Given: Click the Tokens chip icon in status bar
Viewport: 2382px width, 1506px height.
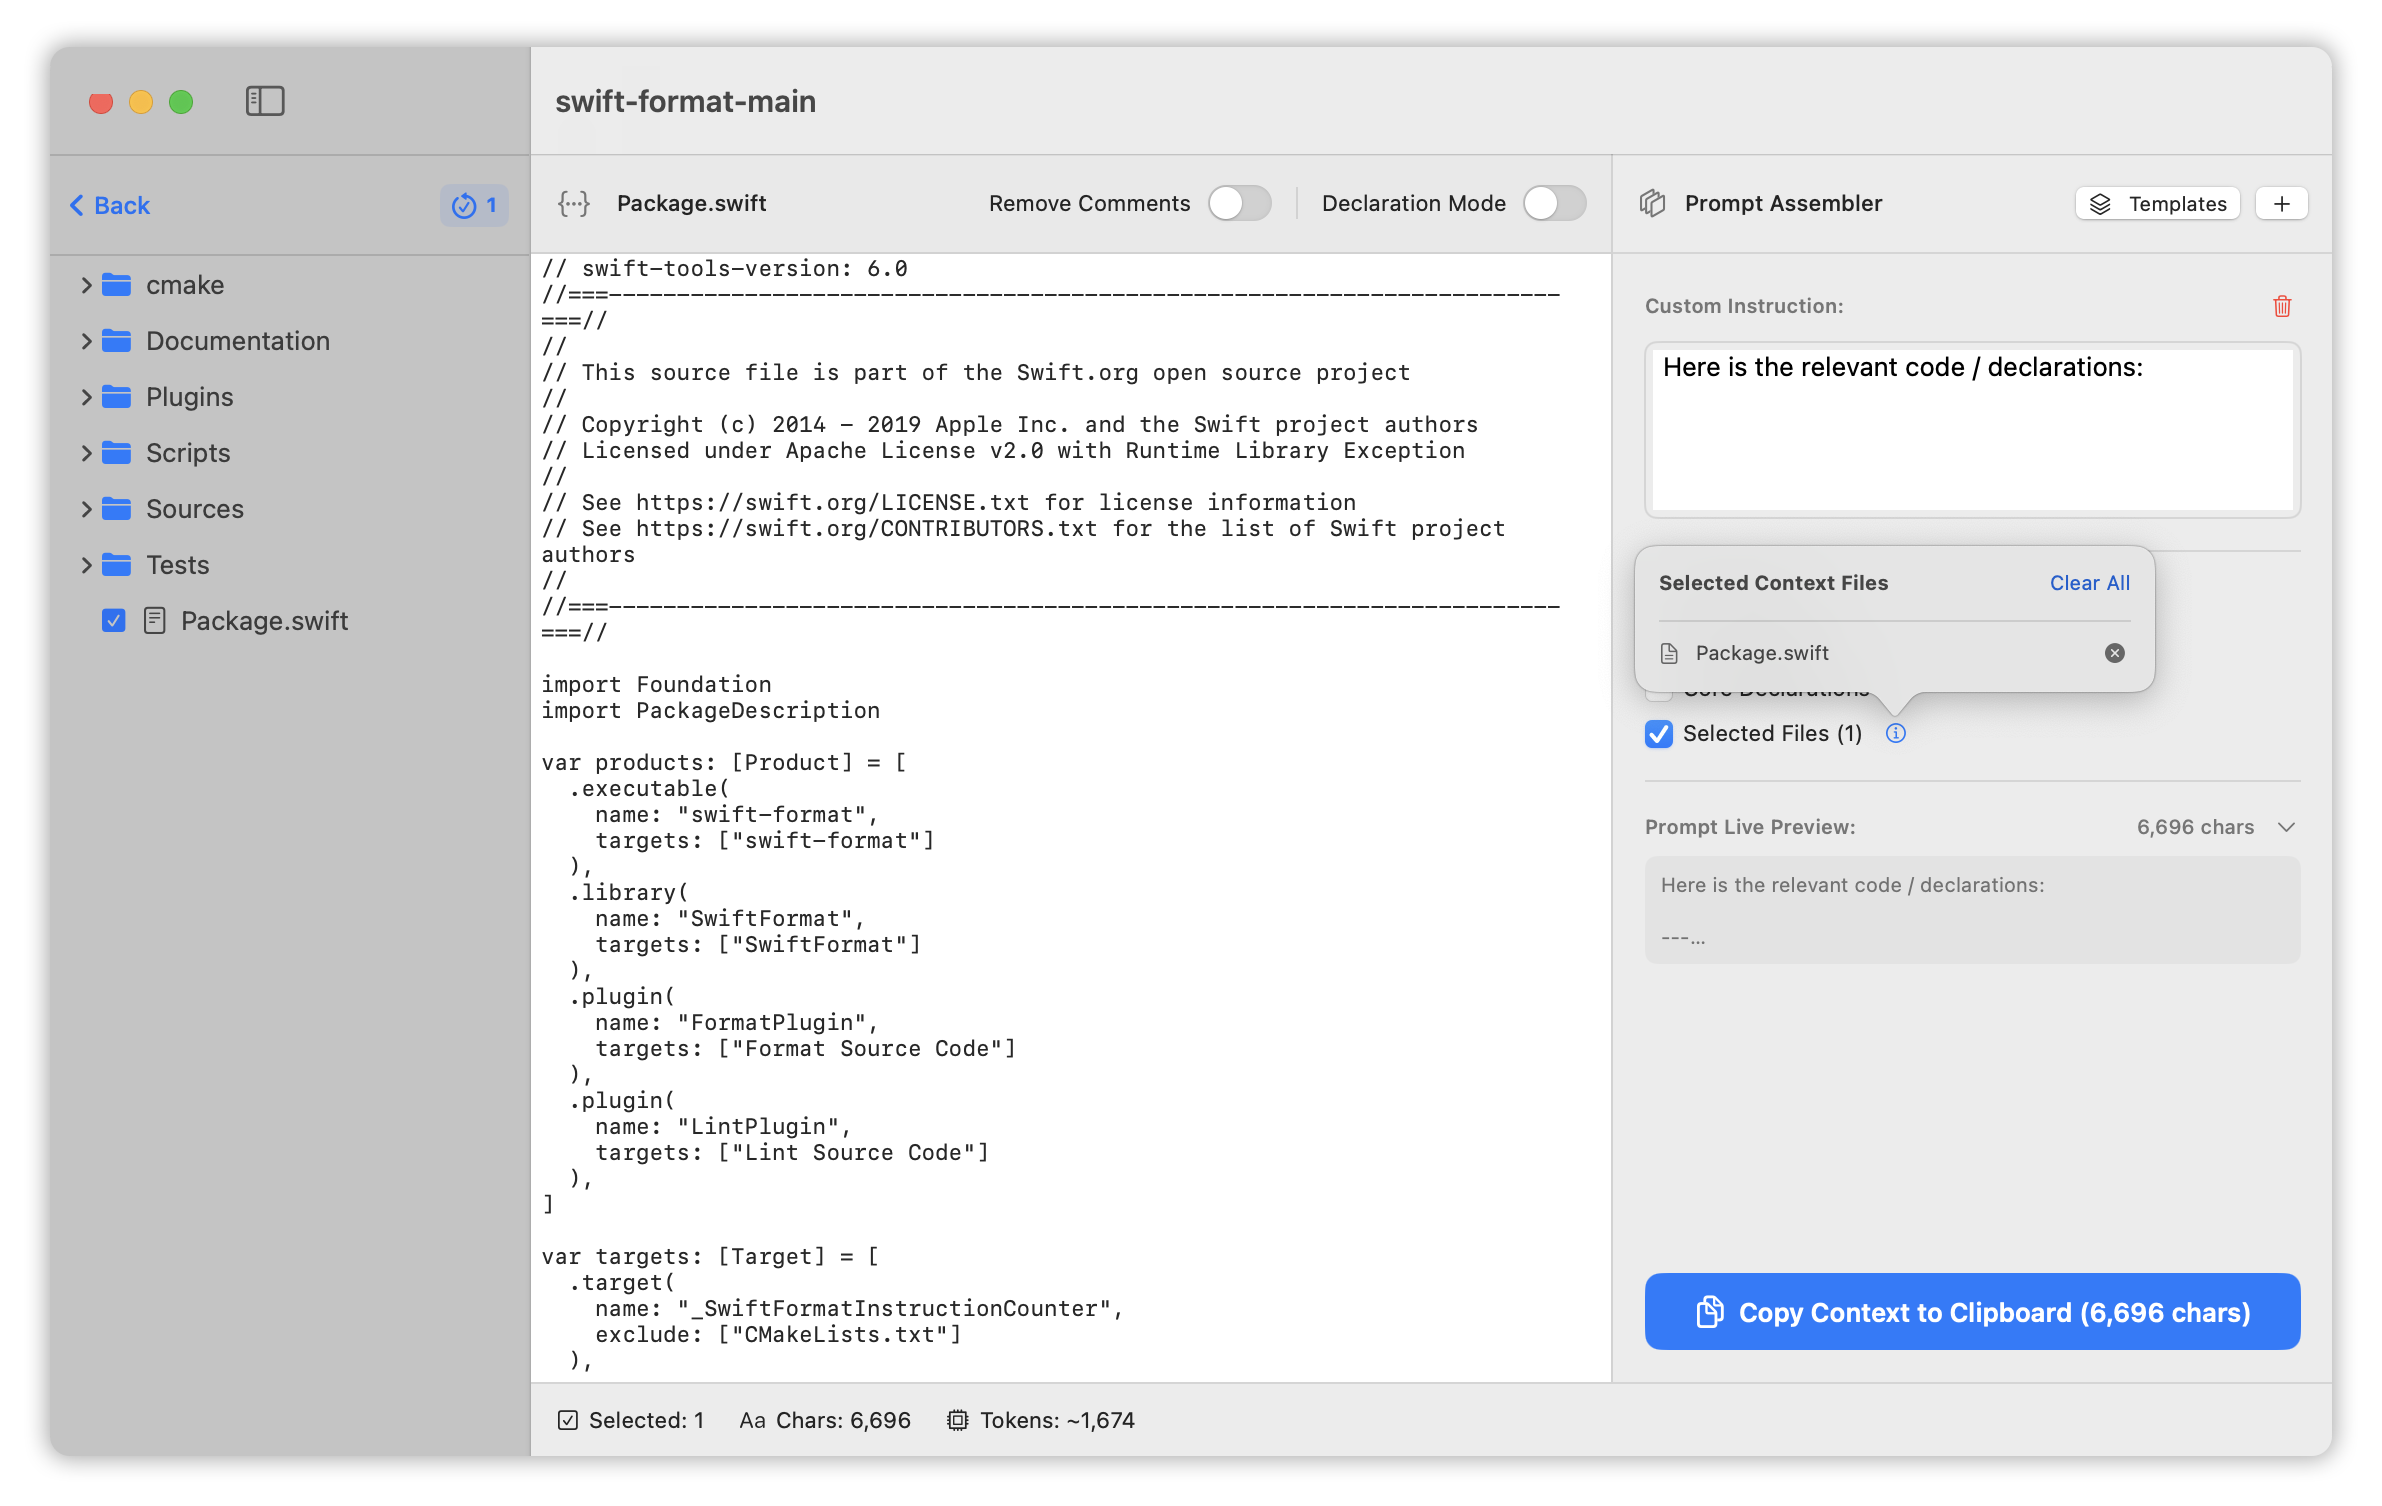Looking at the screenshot, I should [x=957, y=1420].
